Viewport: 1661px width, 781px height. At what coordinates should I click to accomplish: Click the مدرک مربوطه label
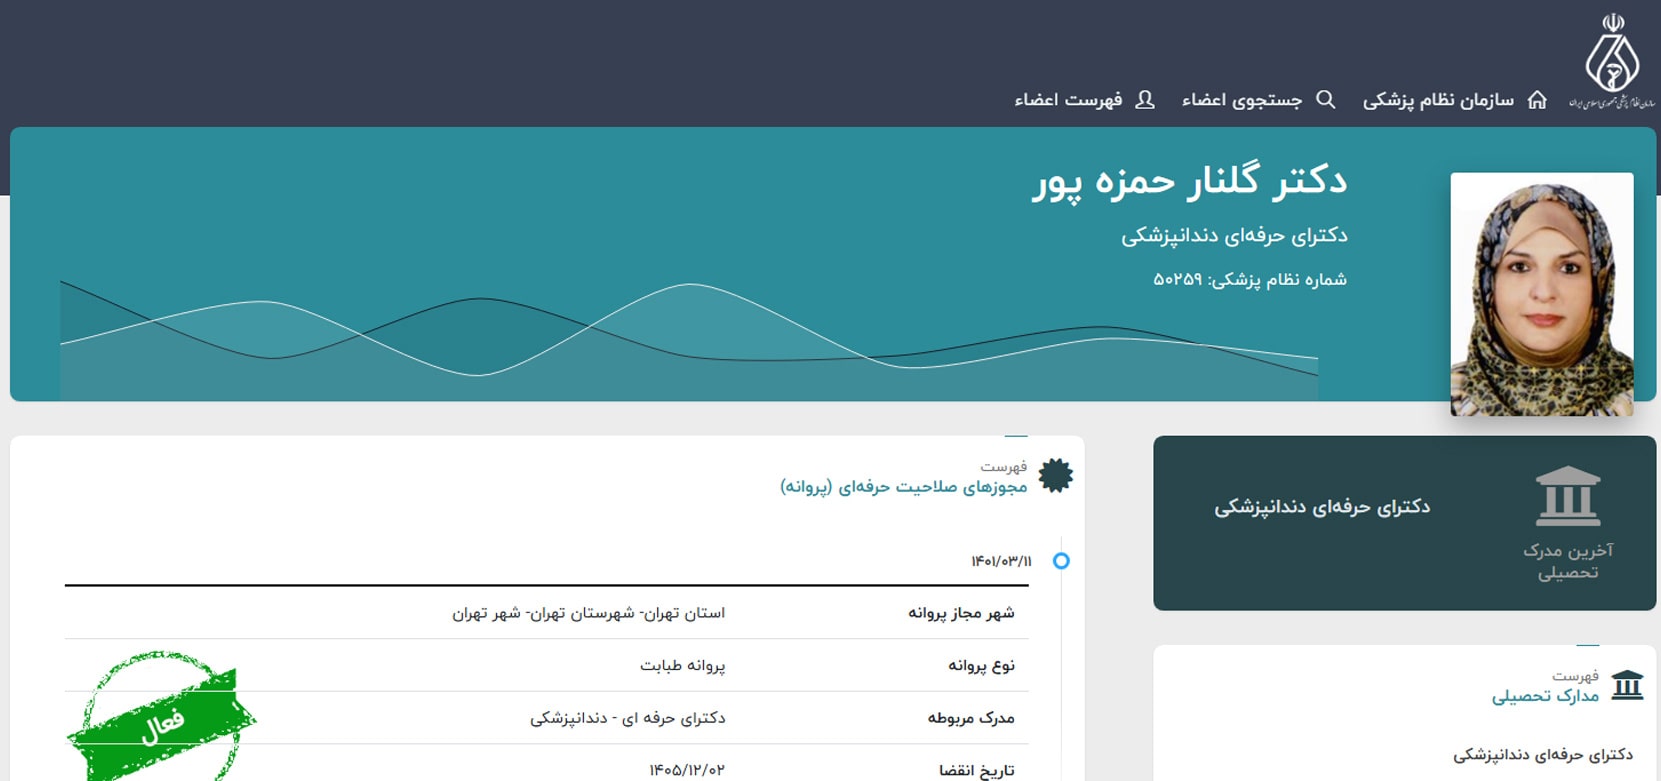coord(971,718)
